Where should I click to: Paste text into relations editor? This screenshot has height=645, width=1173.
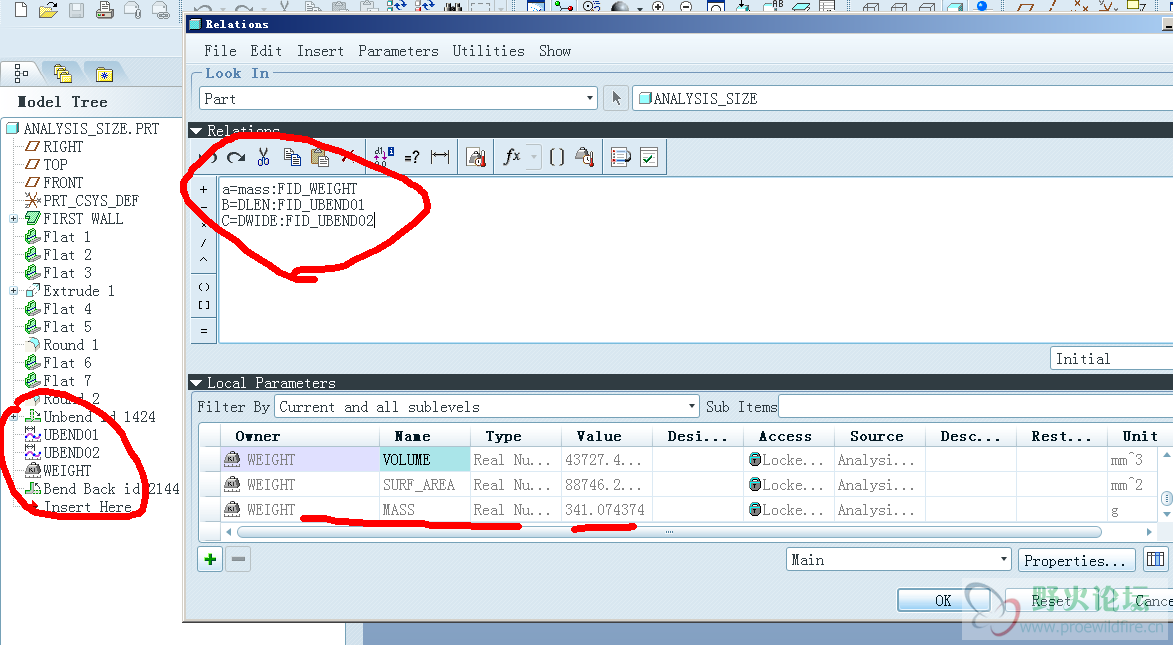320,157
